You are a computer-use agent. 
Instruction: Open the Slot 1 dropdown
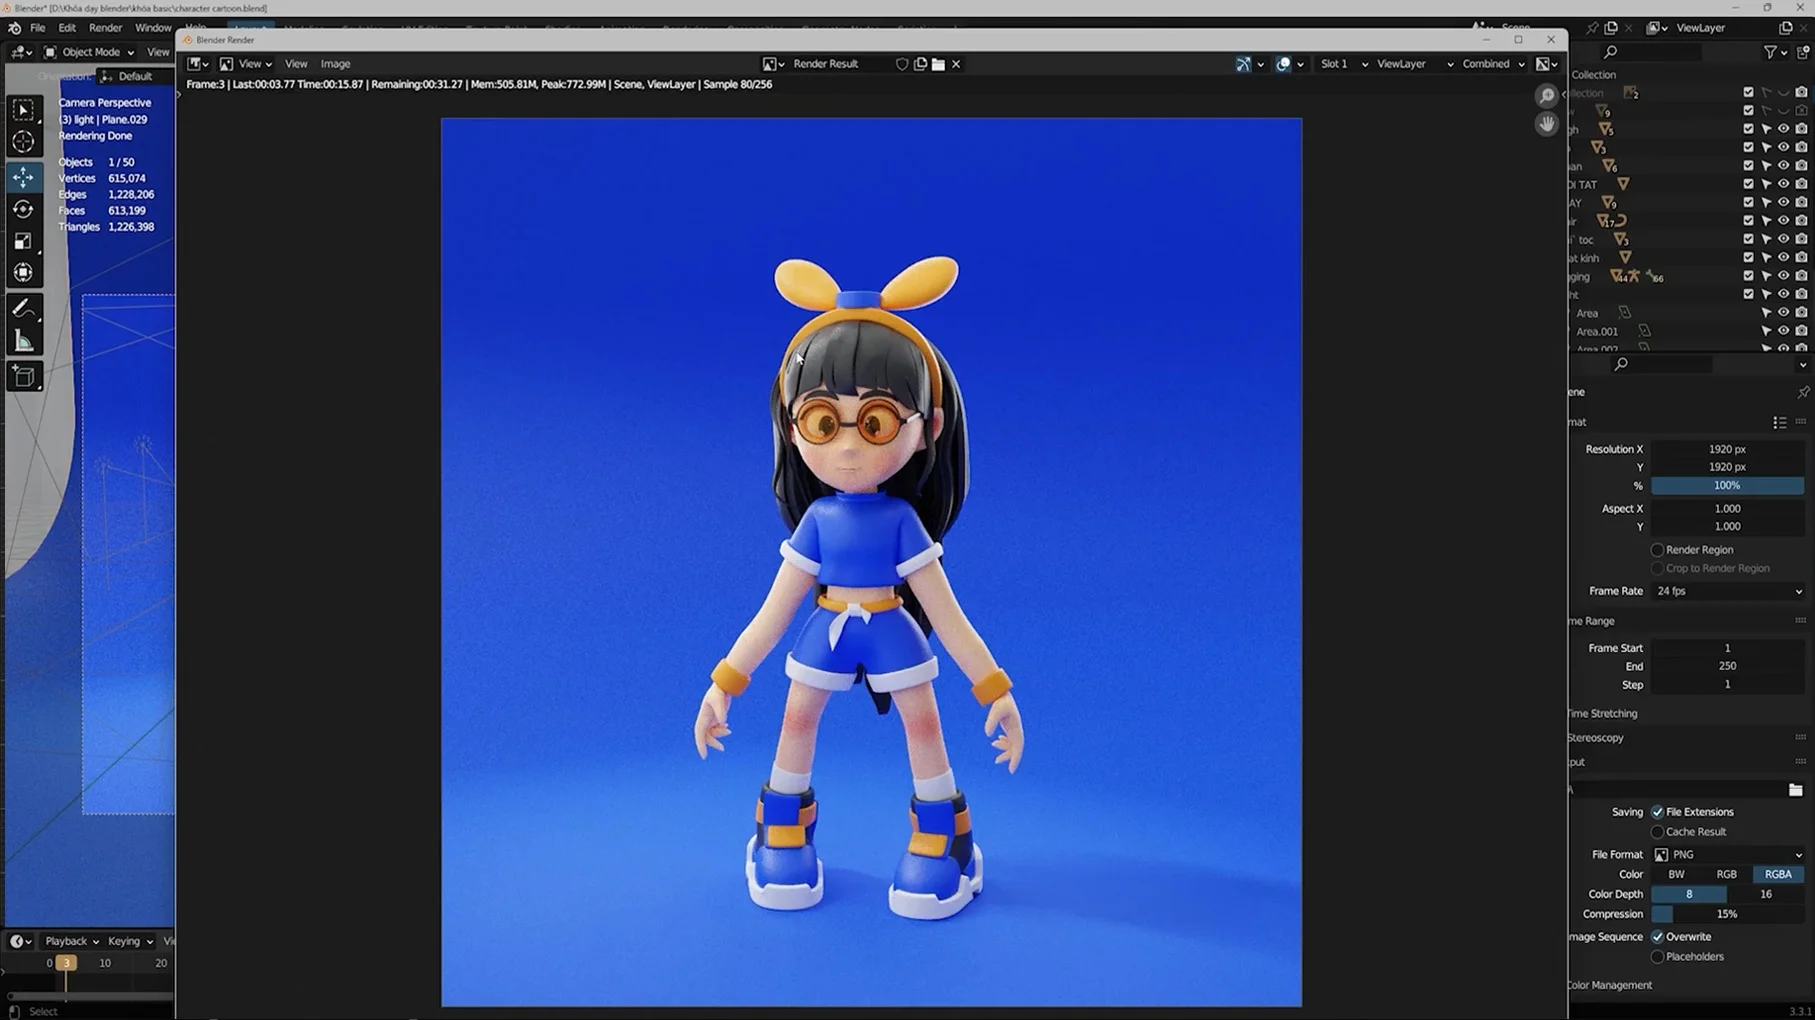click(x=1343, y=64)
